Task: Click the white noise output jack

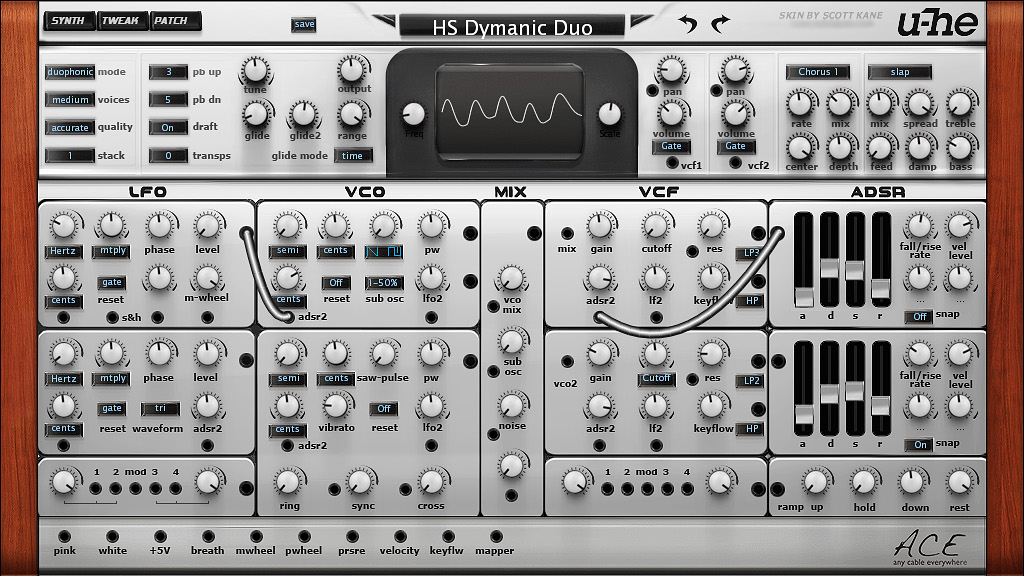Action: 112,536
